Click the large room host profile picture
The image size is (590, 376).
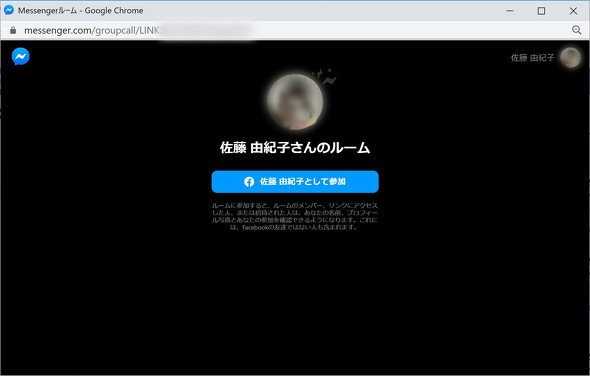point(295,102)
